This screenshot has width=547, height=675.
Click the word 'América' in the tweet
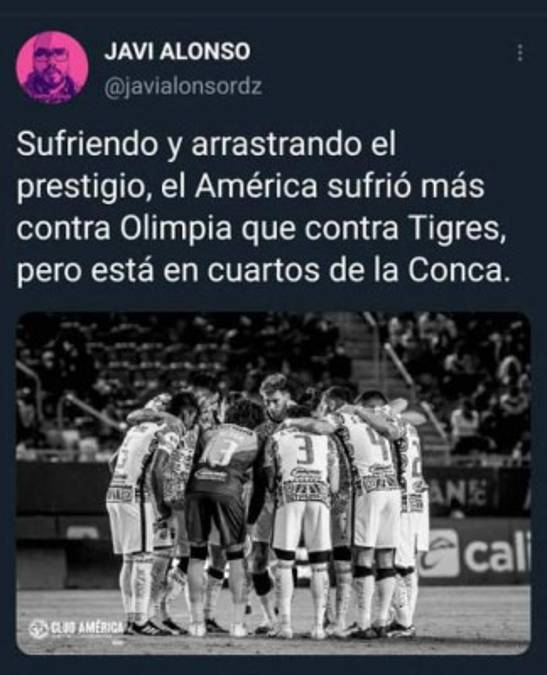click(x=256, y=187)
